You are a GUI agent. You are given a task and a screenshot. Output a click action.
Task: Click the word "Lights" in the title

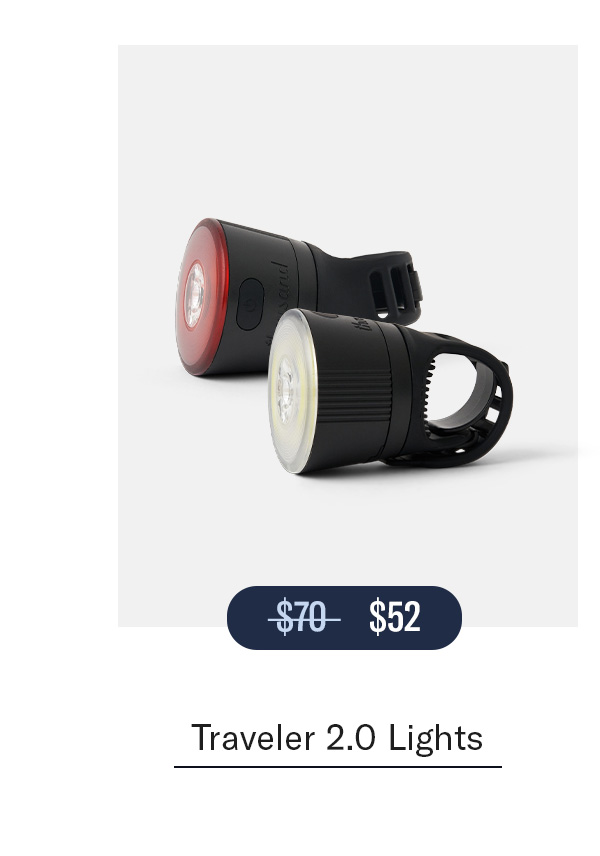pyautogui.click(x=436, y=738)
